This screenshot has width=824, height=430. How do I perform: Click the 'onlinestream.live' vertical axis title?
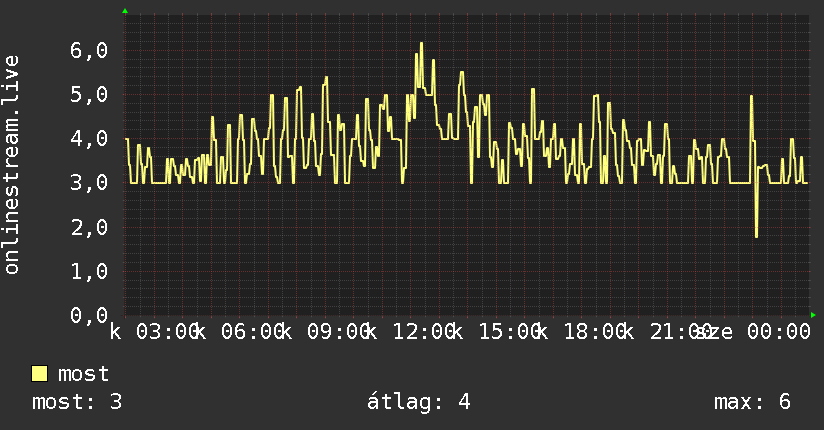pyautogui.click(x=12, y=165)
